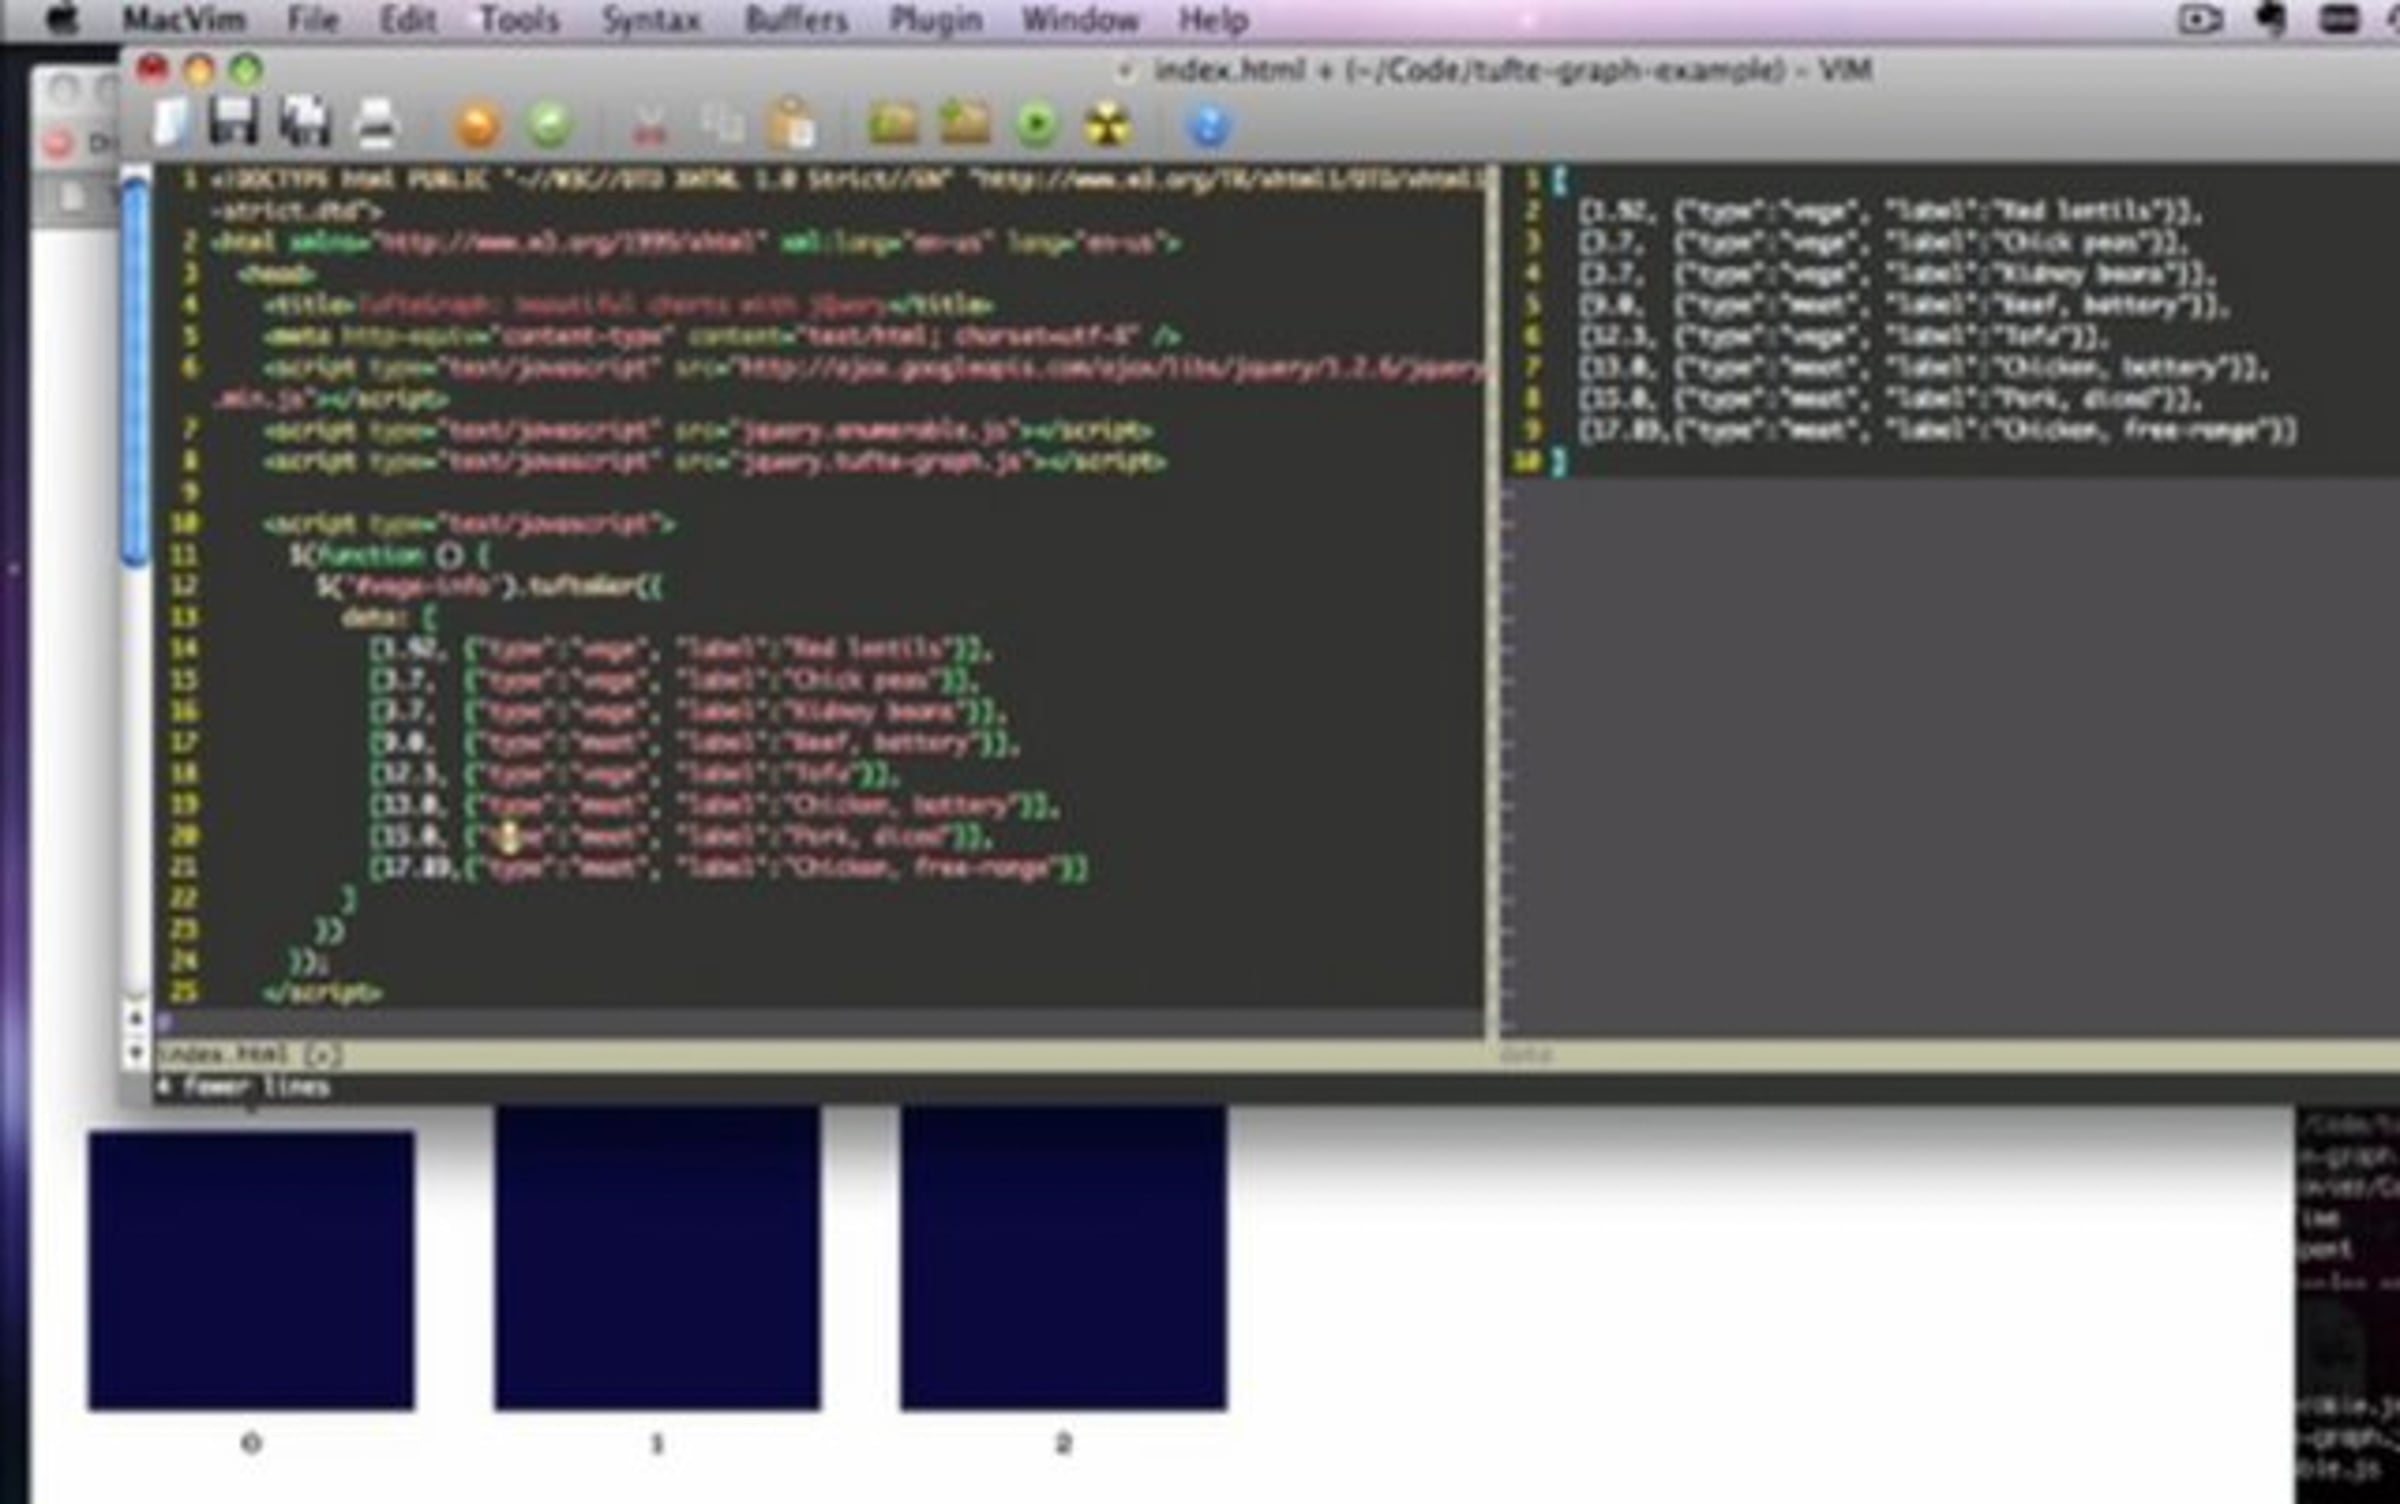Click the axis label "0" under first bar
Image resolution: width=2400 pixels, height=1504 pixels.
[251, 1443]
